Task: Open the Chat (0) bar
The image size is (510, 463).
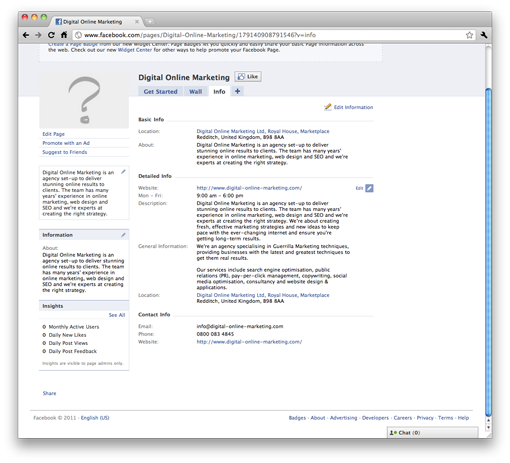Action: [x=432, y=433]
